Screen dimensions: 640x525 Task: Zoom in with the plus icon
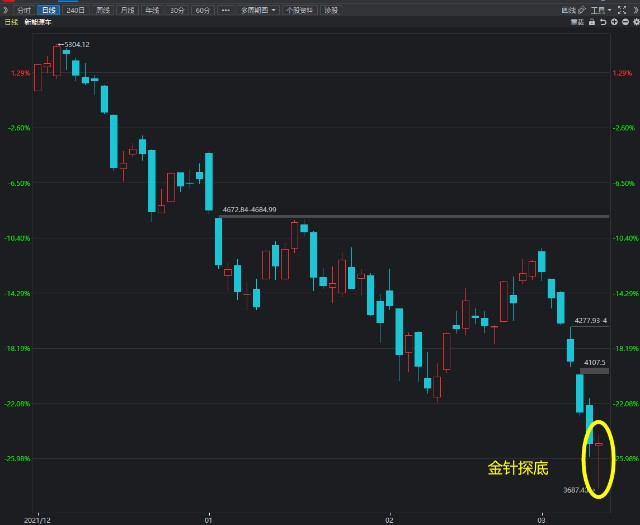point(614,22)
